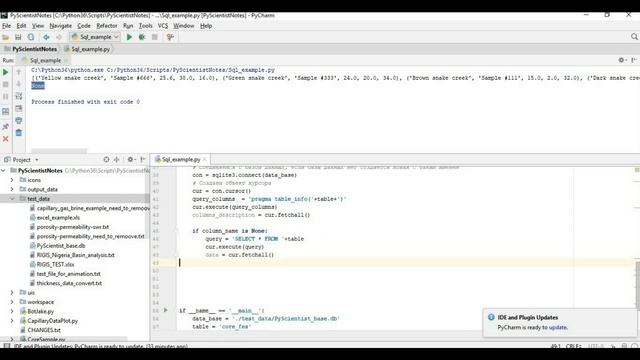The image size is (640, 360).
Task: Expand CapillaryDataPlot.py node
Action: (x=12, y=321)
